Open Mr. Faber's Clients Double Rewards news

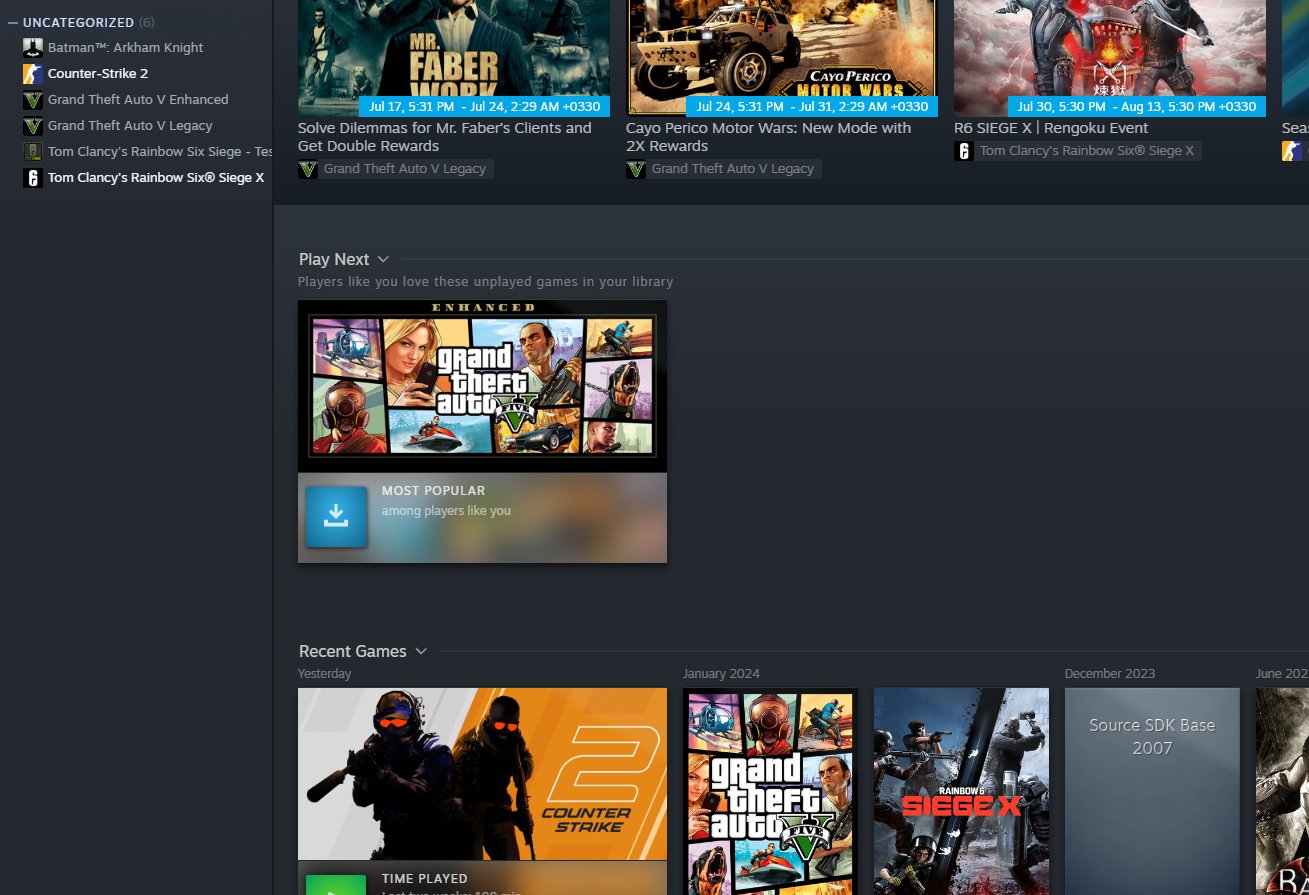[x=445, y=137]
